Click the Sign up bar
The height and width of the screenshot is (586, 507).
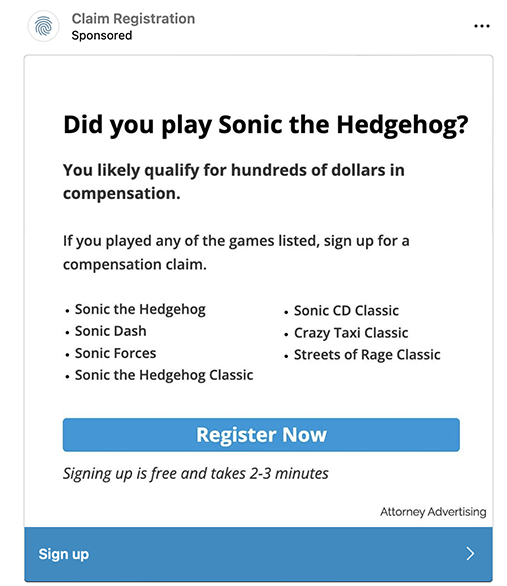point(259,554)
